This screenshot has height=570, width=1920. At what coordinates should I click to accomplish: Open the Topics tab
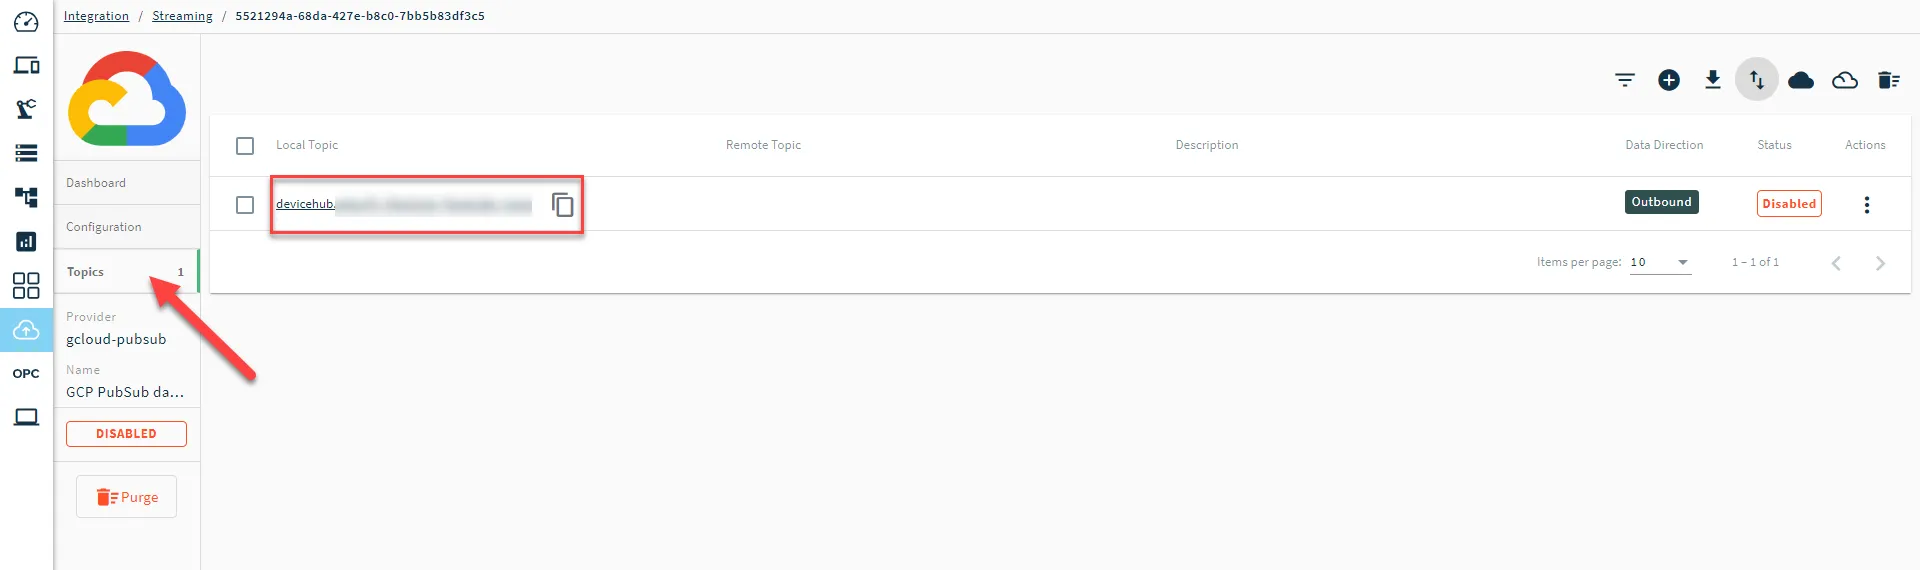(127, 272)
